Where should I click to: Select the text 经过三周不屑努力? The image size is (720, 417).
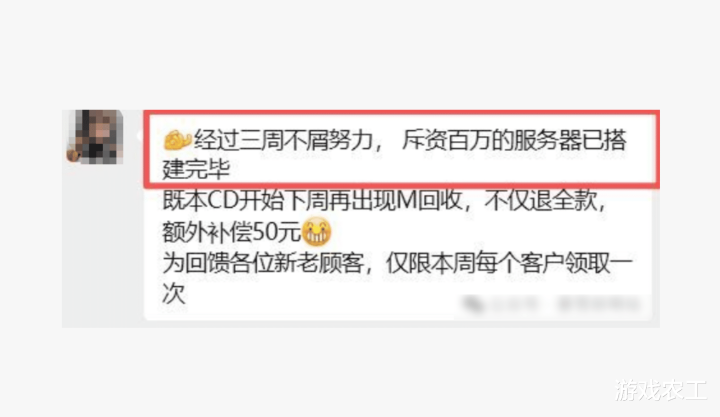283,140
